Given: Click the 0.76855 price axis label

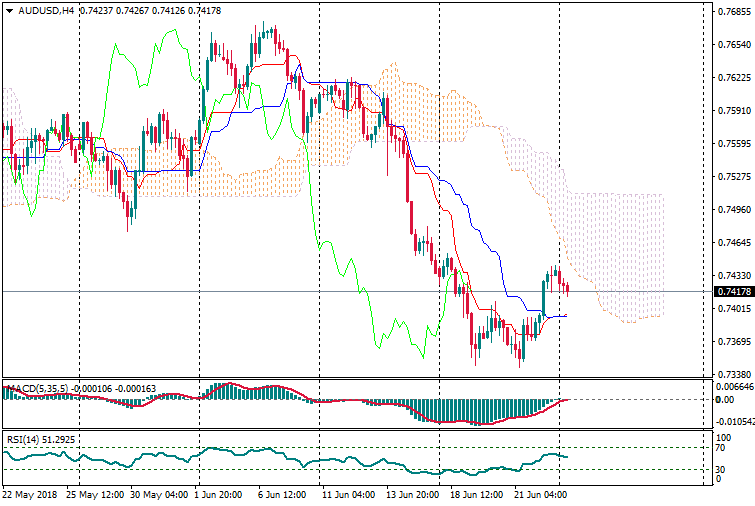Looking at the screenshot, I should pyautogui.click(x=732, y=12).
